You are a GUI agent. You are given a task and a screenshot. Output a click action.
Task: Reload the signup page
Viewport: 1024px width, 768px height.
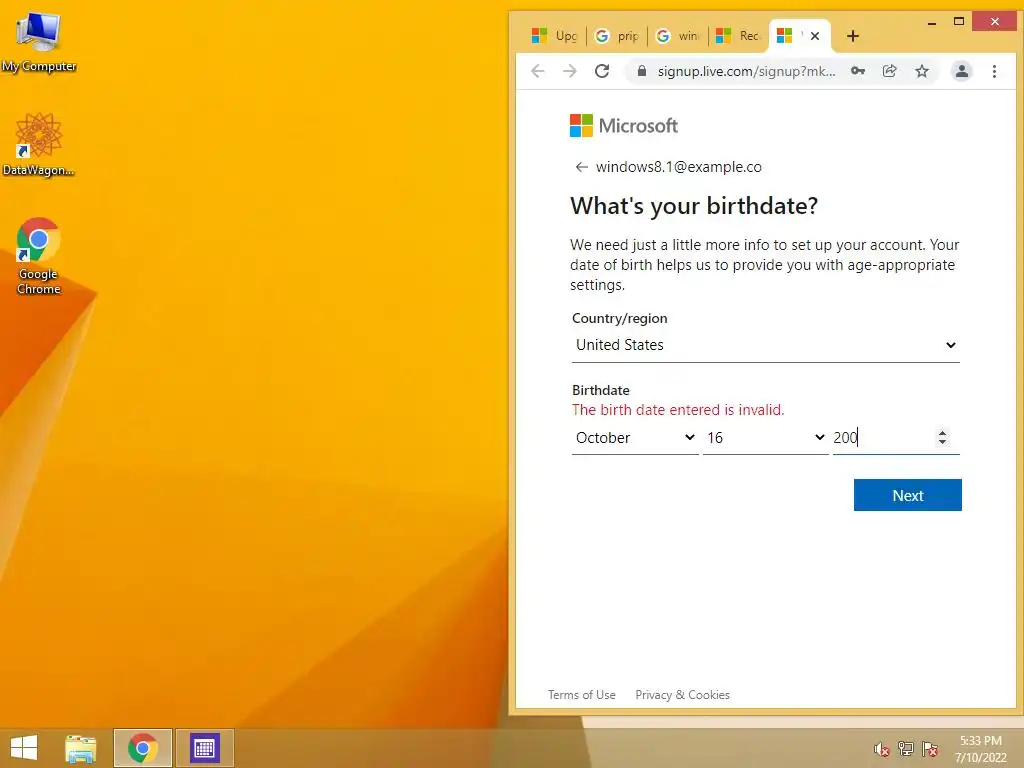coord(602,71)
